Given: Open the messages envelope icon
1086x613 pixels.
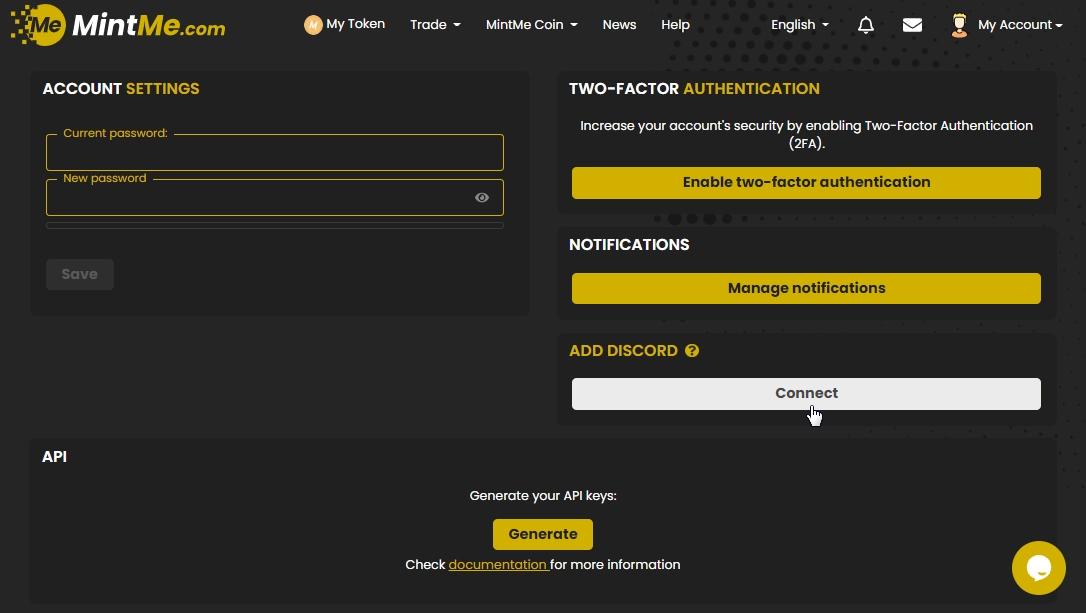Looking at the screenshot, I should pyautogui.click(x=912, y=25).
